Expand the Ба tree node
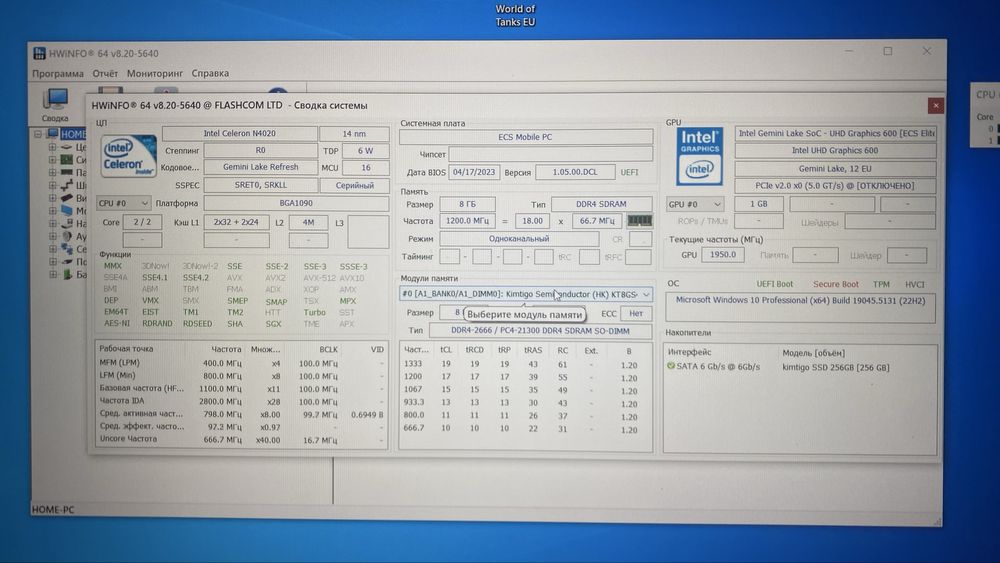 point(52,275)
